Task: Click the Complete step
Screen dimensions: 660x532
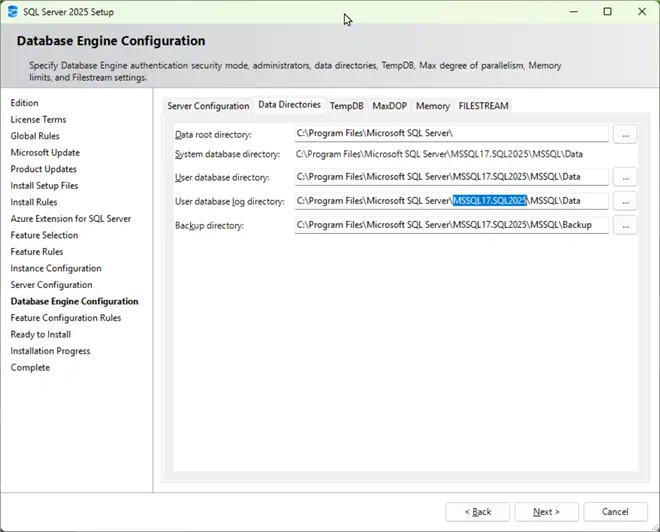Action: click(x=30, y=367)
